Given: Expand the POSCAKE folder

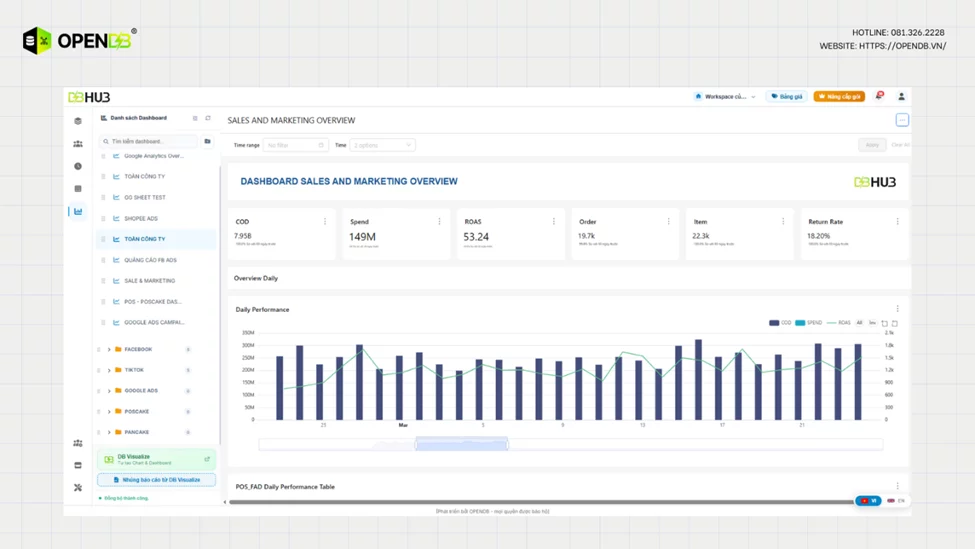Looking at the screenshot, I should click(x=109, y=412).
